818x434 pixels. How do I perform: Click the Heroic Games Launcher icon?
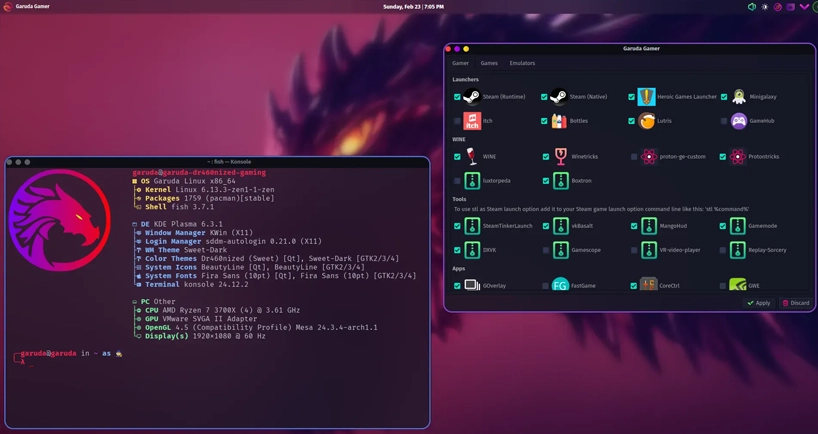[647, 97]
